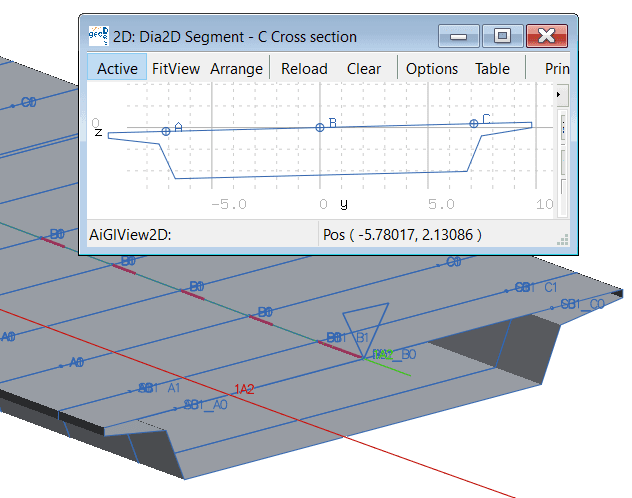Toggle the Active button in the toolbar
The image size is (632, 498).
(x=117, y=68)
